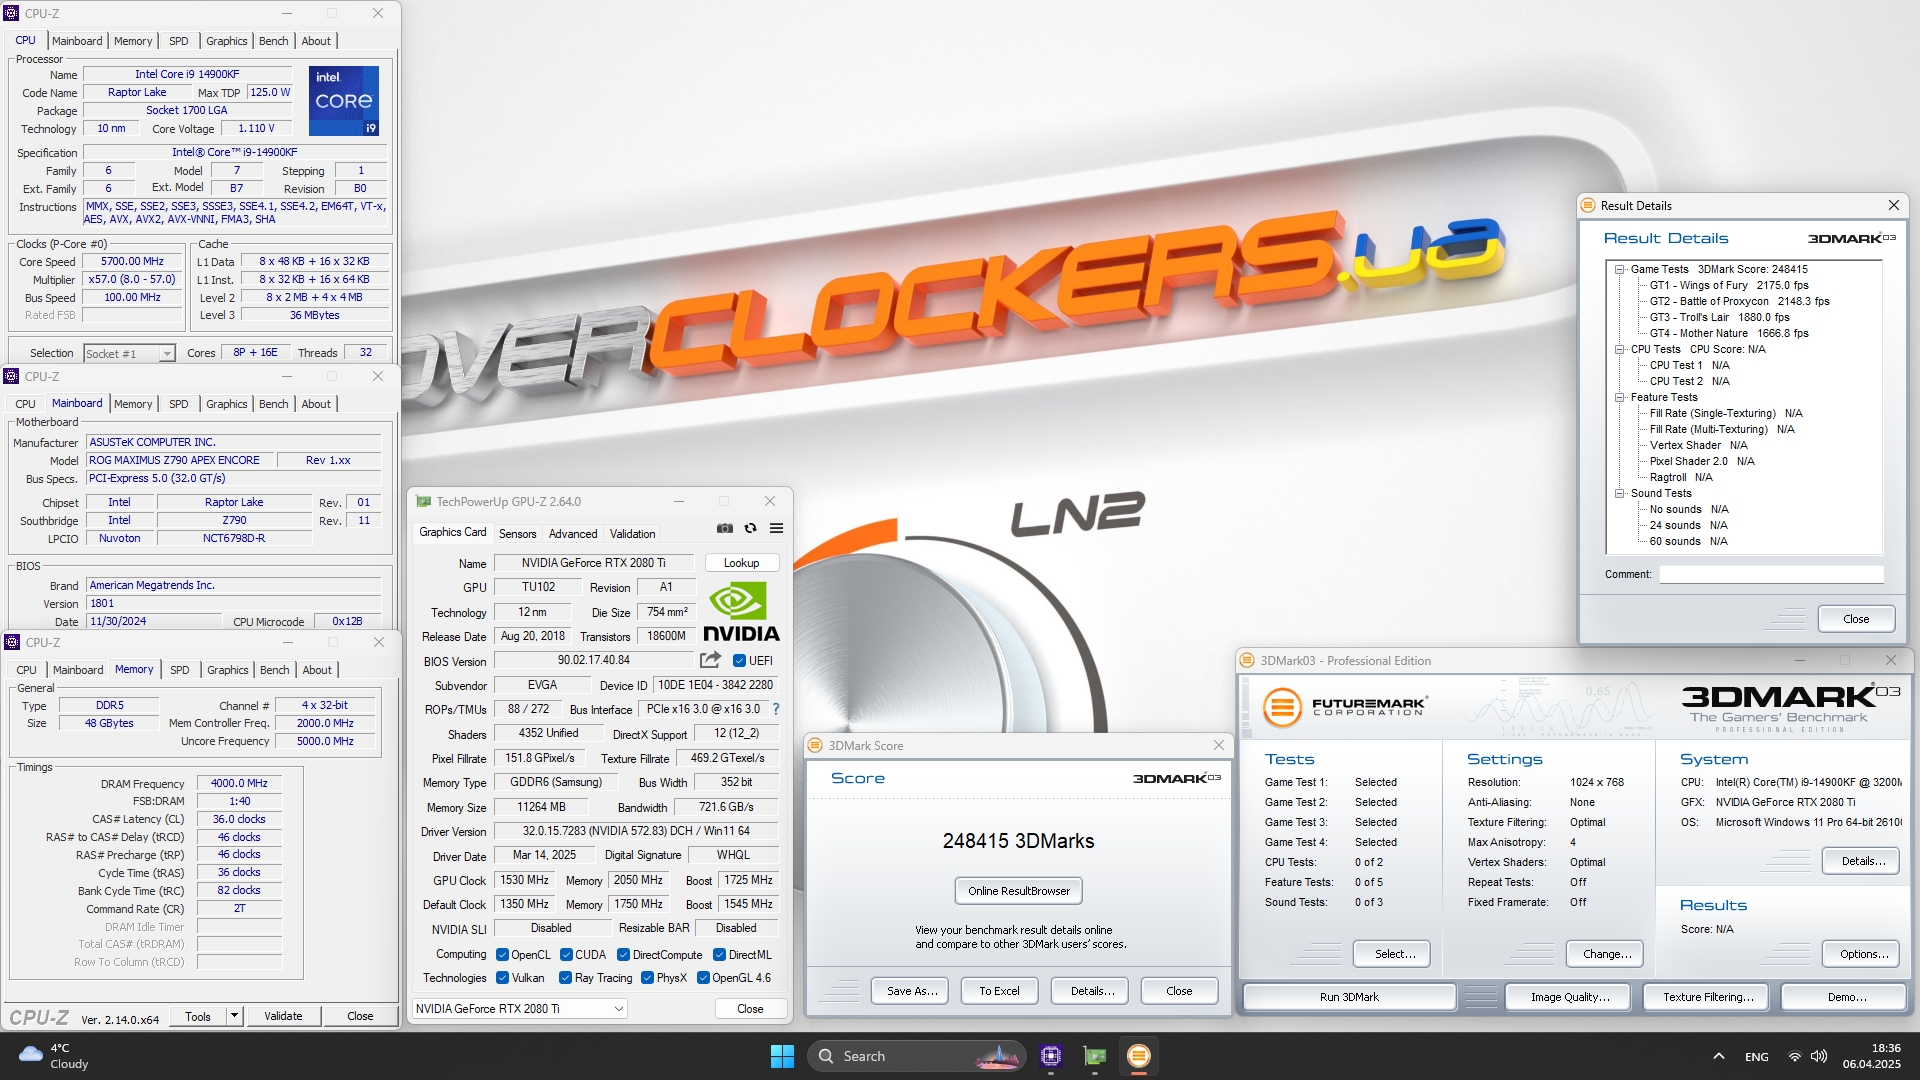This screenshot has height=1080, width=1920.
Task: Toggle the OpenCL checkbox
Action: click(x=503, y=955)
